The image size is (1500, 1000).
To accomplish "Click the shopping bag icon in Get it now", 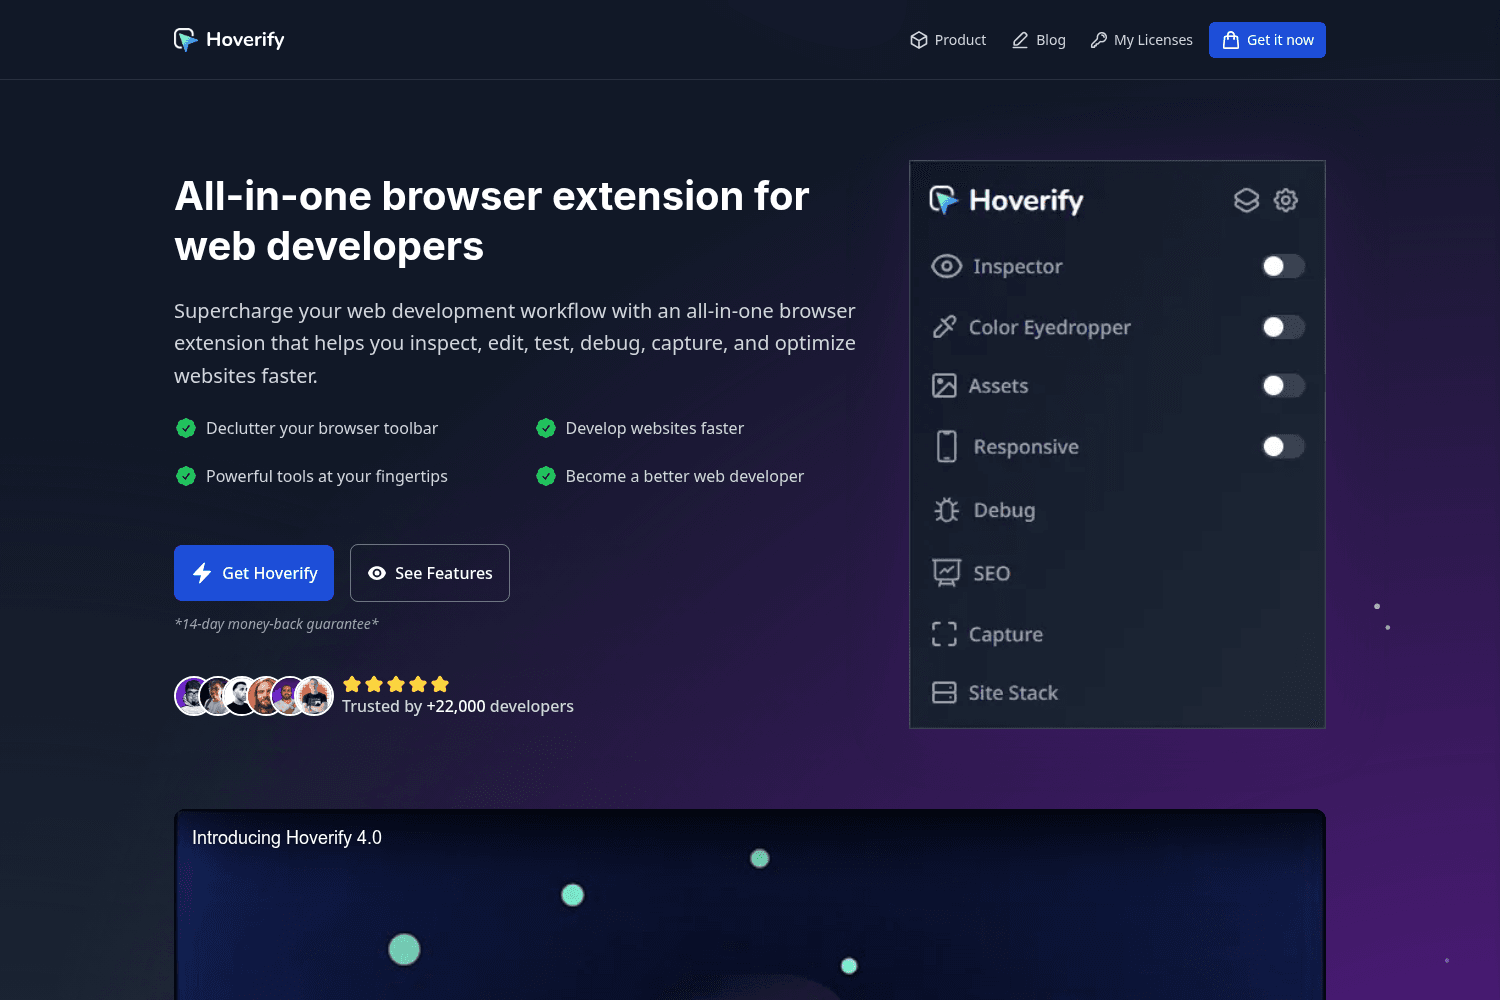I will tap(1231, 40).
